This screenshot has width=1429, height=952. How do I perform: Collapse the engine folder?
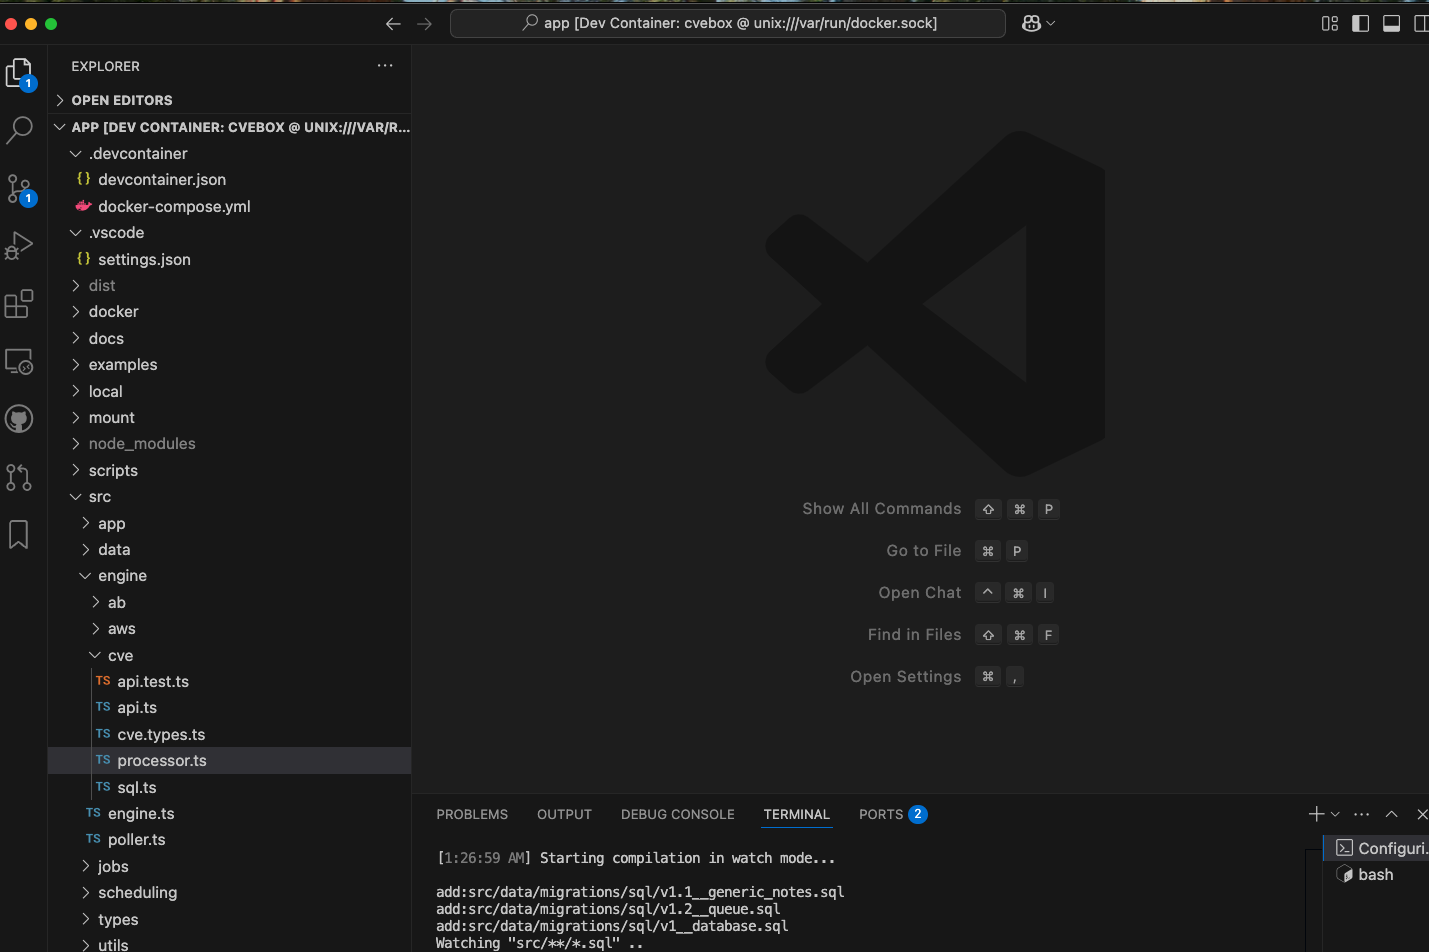[x=230, y=576]
